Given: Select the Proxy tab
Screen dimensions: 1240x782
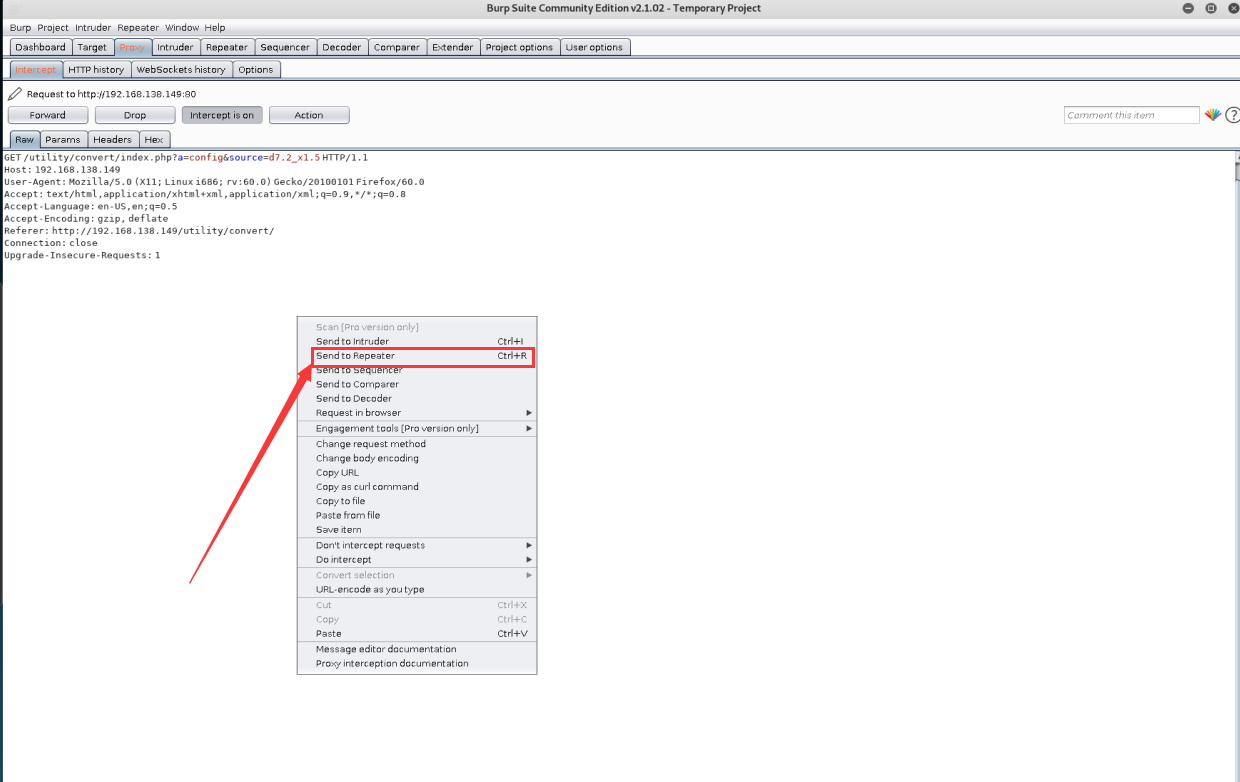Looking at the screenshot, I should tap(132, 47).
